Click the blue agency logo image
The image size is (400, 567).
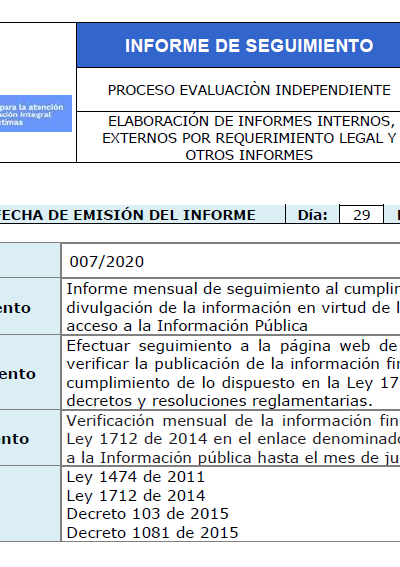click(36, 114)
